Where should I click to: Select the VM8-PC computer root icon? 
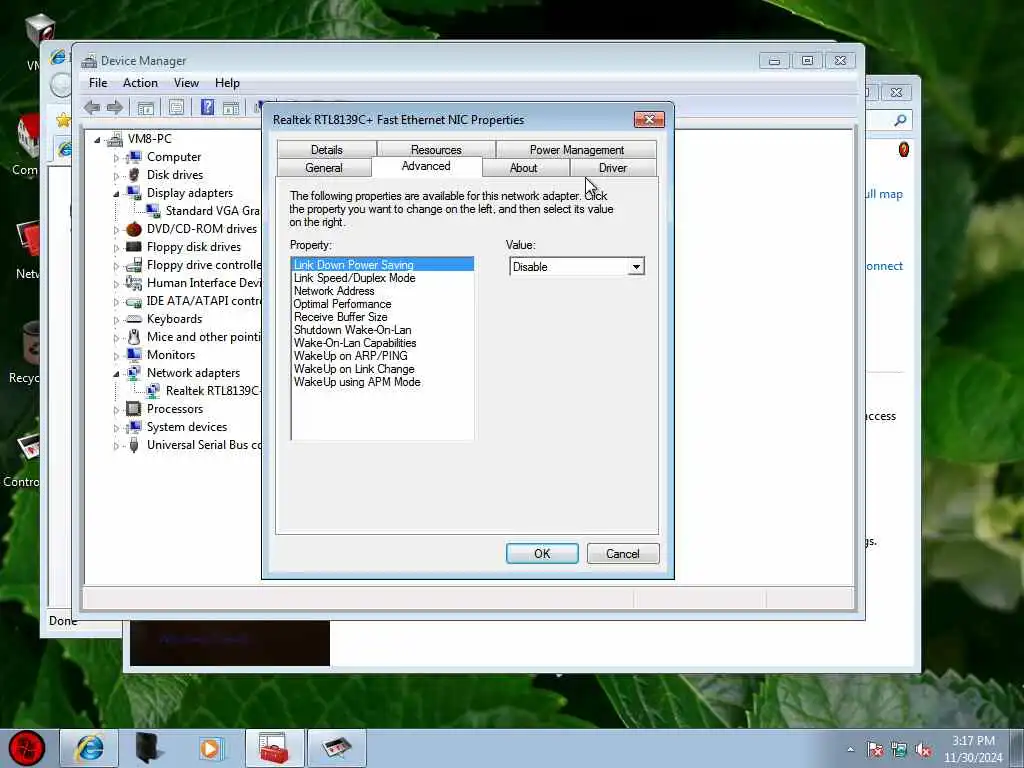pos(115,138)
